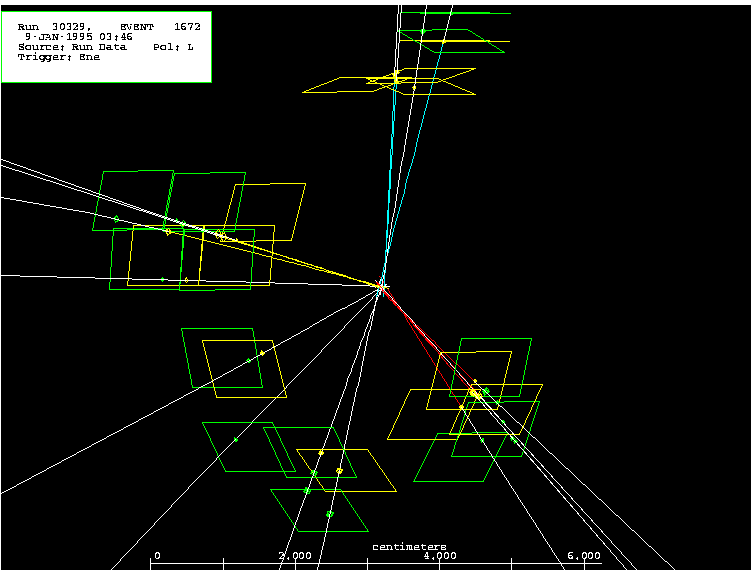
Task: Click the central interaction vertex point
Action: click(x=382, y=287)
